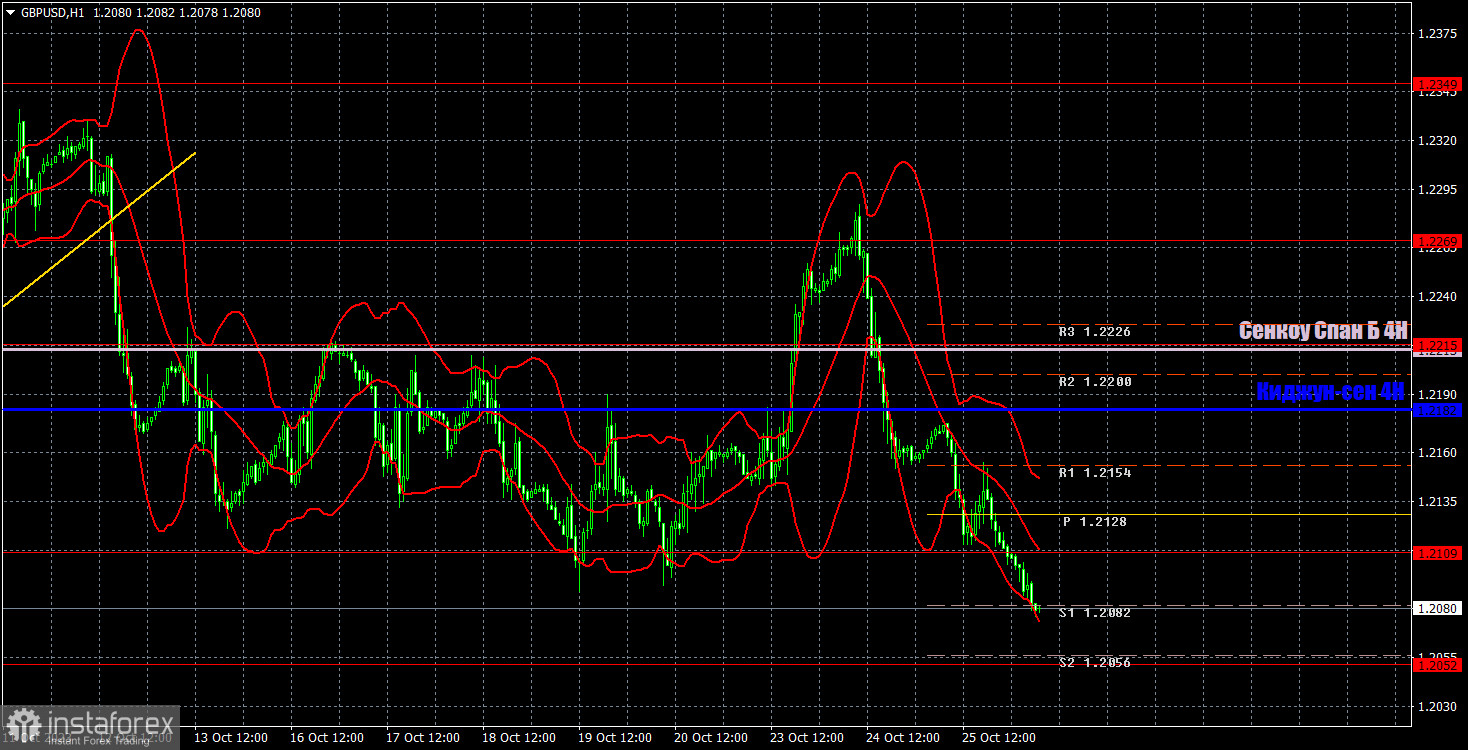
Task: Click the 1.2240 price axis value
Action: click(x=1436, y=297)
